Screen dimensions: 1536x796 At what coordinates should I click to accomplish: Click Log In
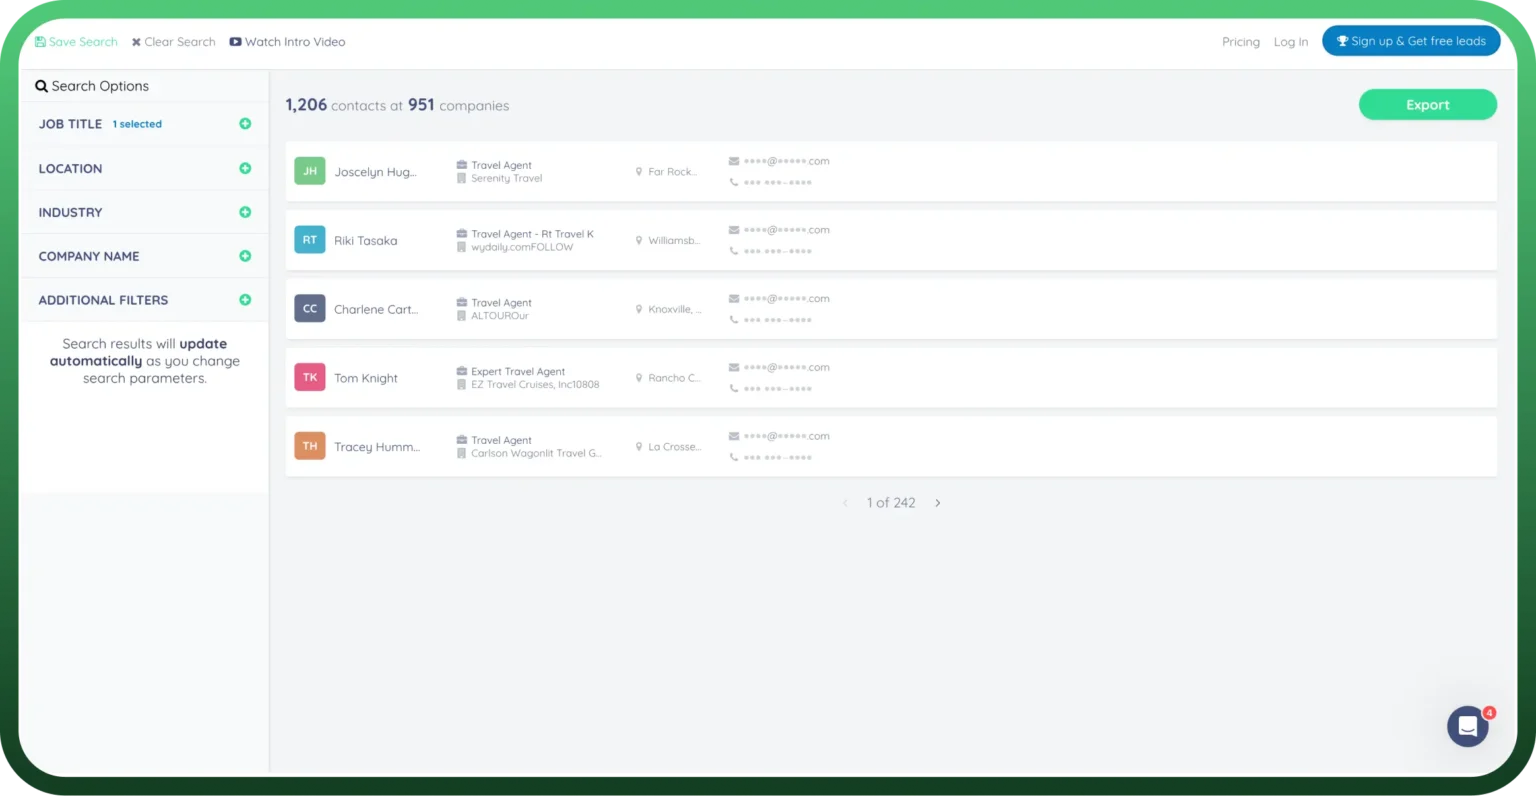pos(1291,42)
